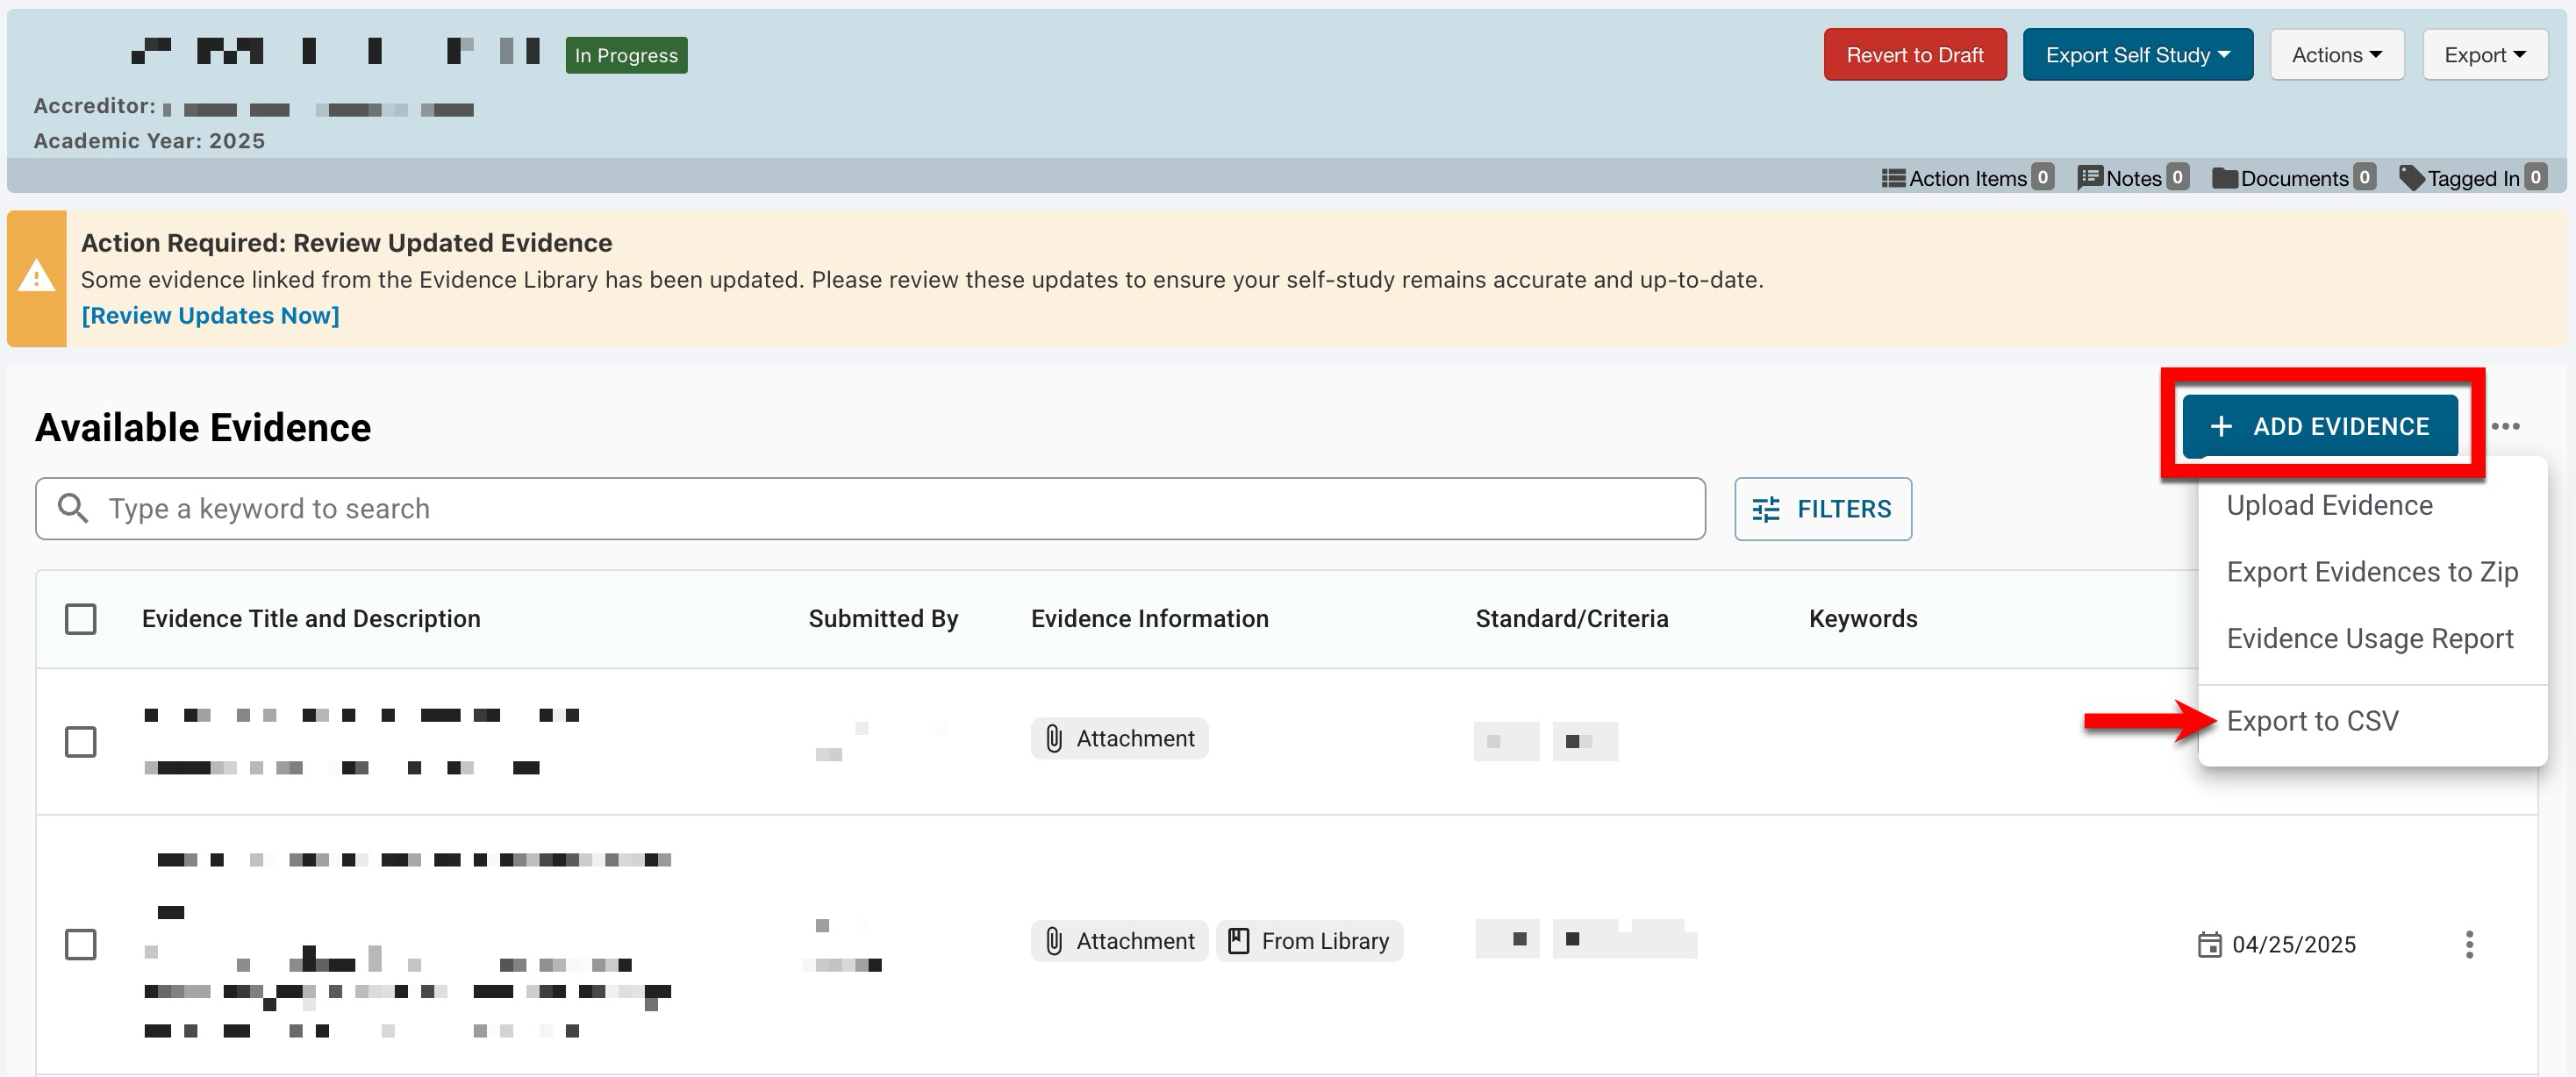Viewport: 2576px width, 1077px height.
Task: Open the Export dropdown in header
Action: 2484,55
